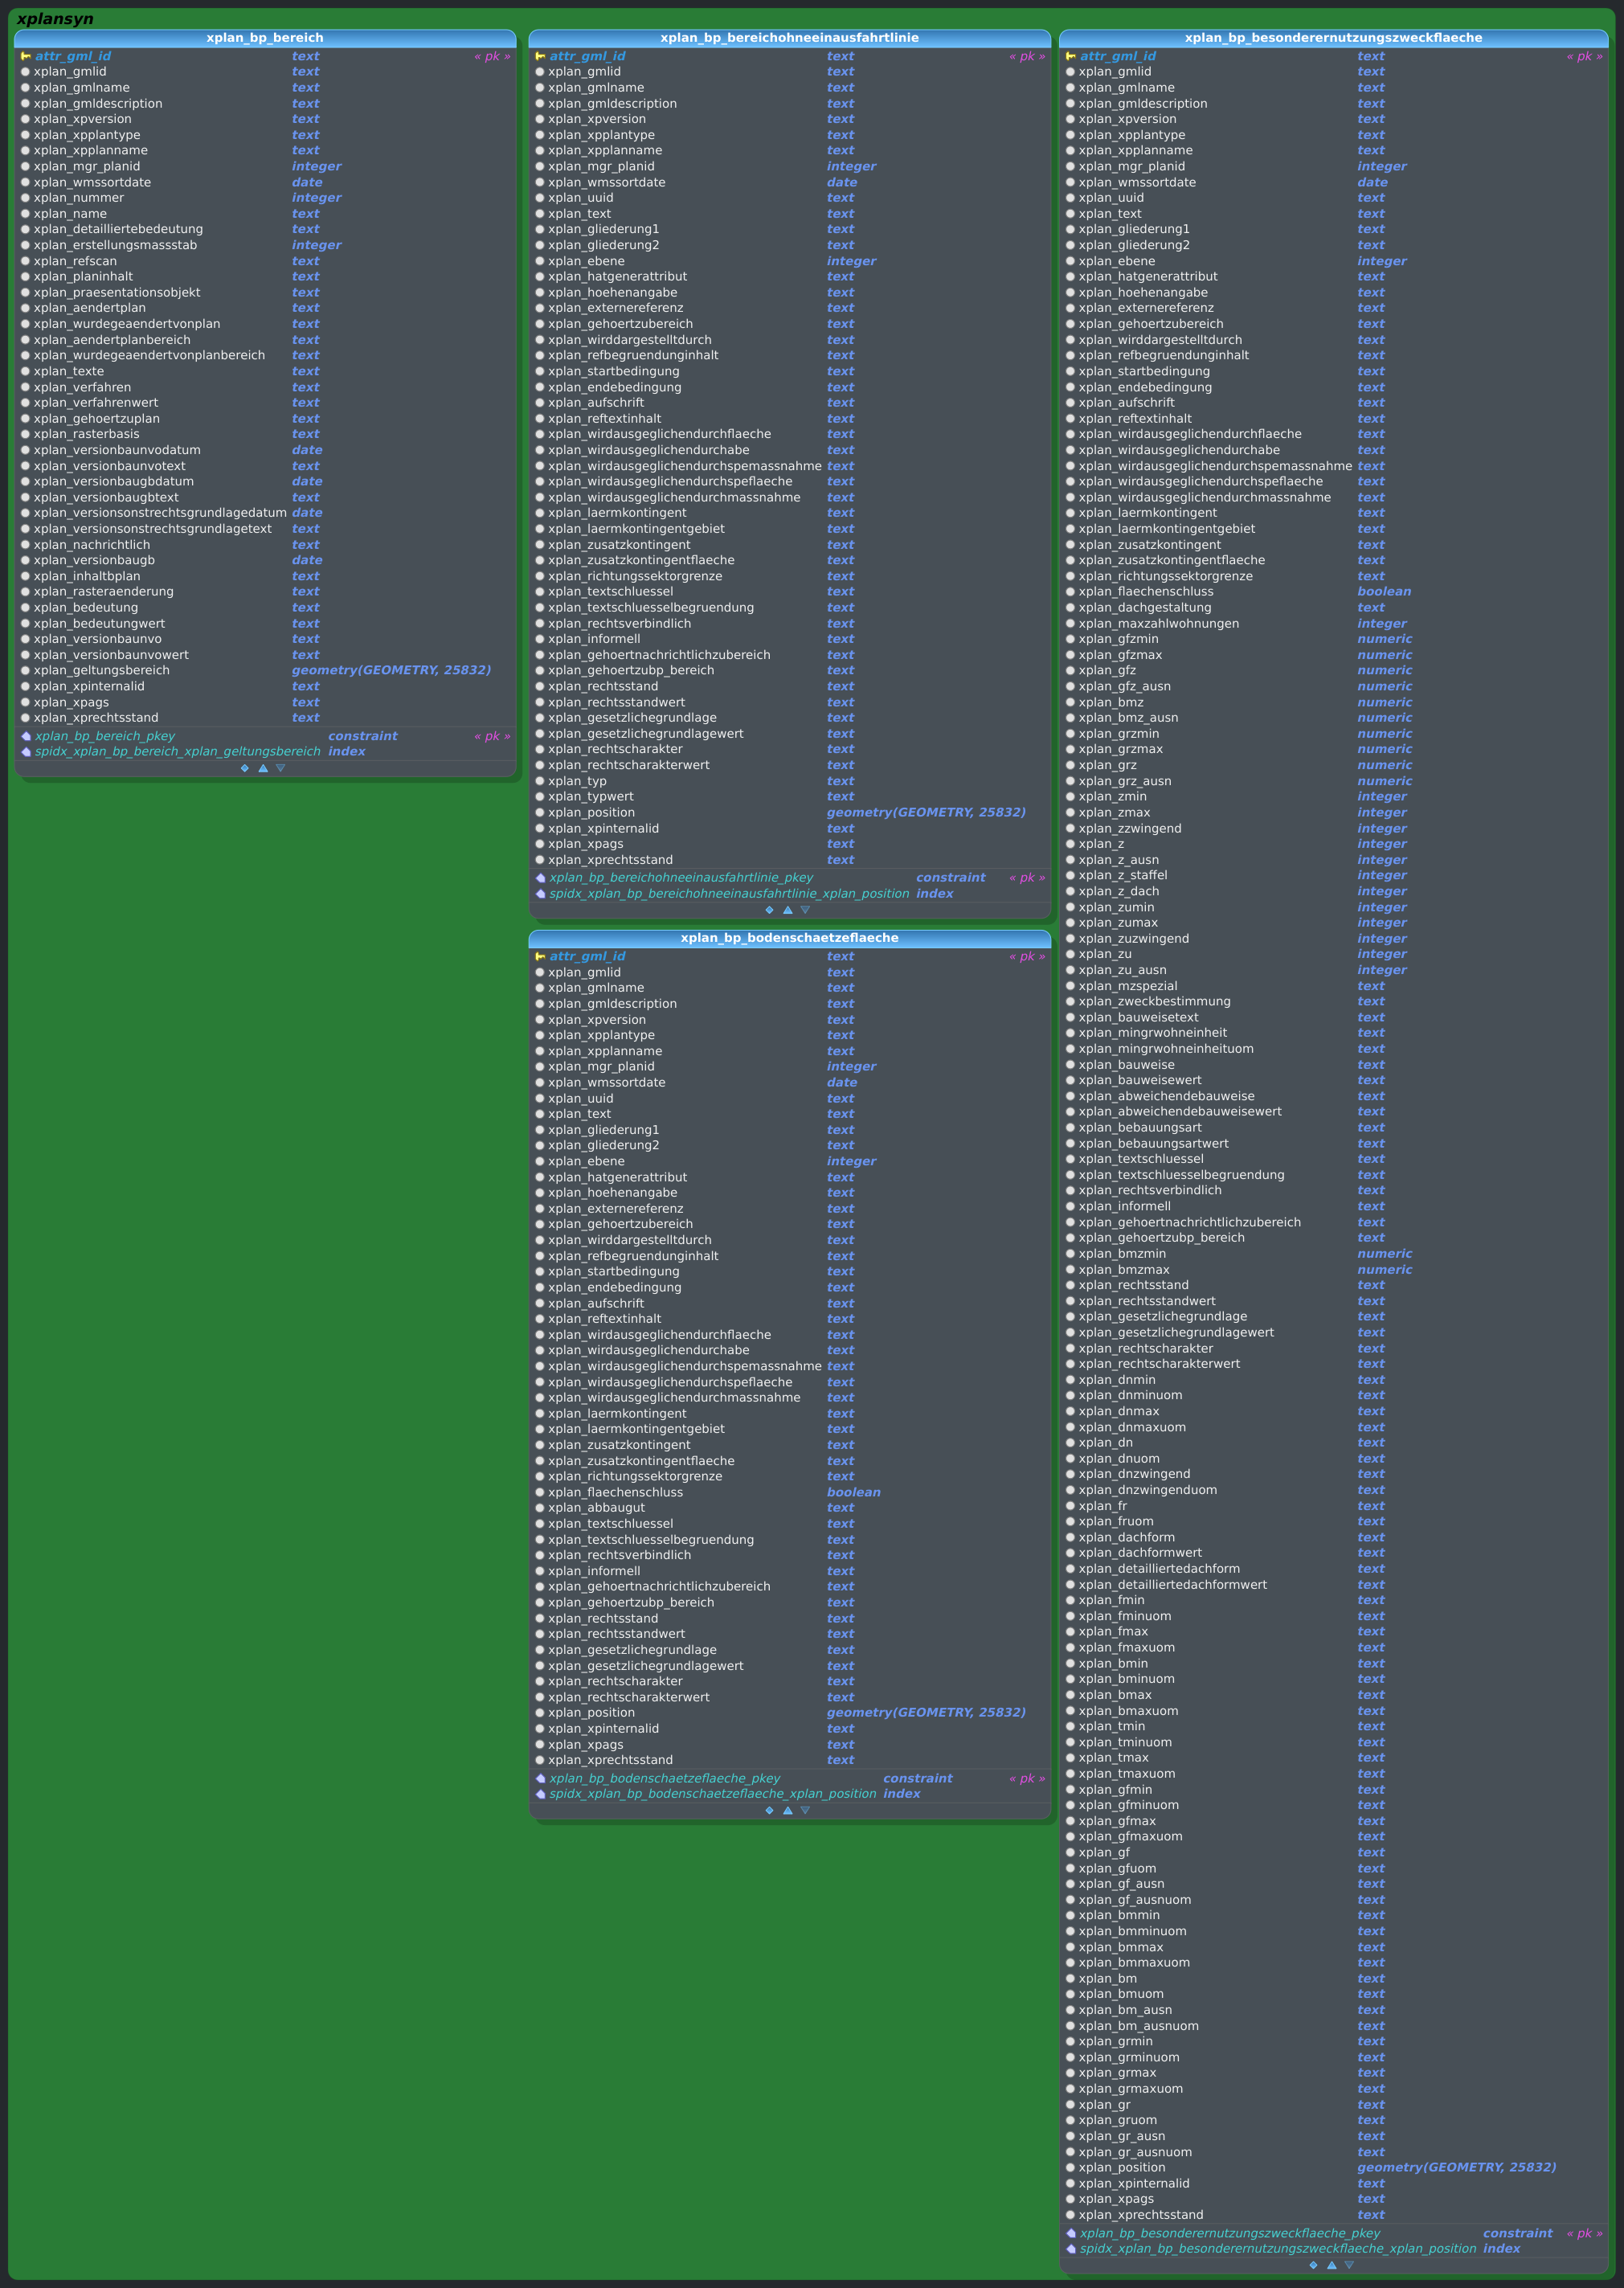The image size is (1624, 2288).
Task: Click the bullet icon next to xplan_geltungsbereich geometry column
Action: coord(24,670)
